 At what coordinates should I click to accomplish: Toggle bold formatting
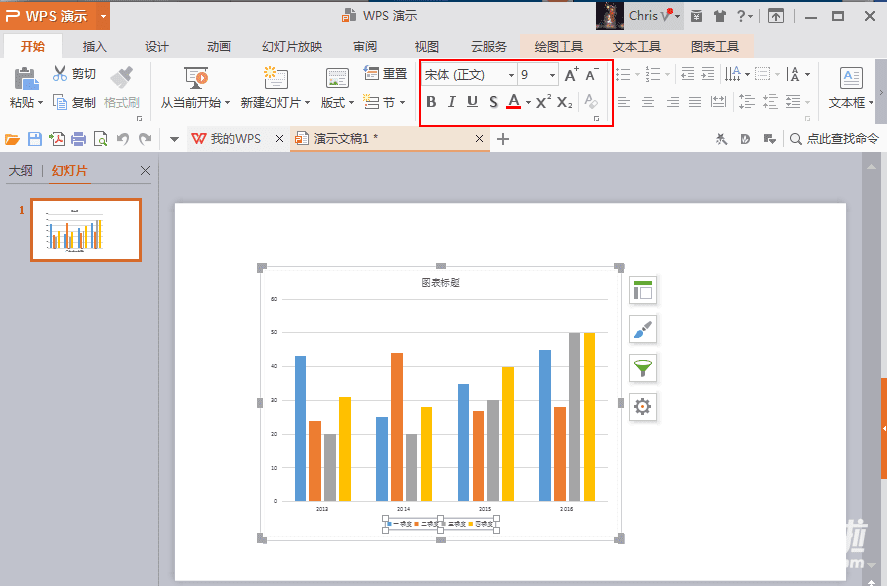click(431, 101)
